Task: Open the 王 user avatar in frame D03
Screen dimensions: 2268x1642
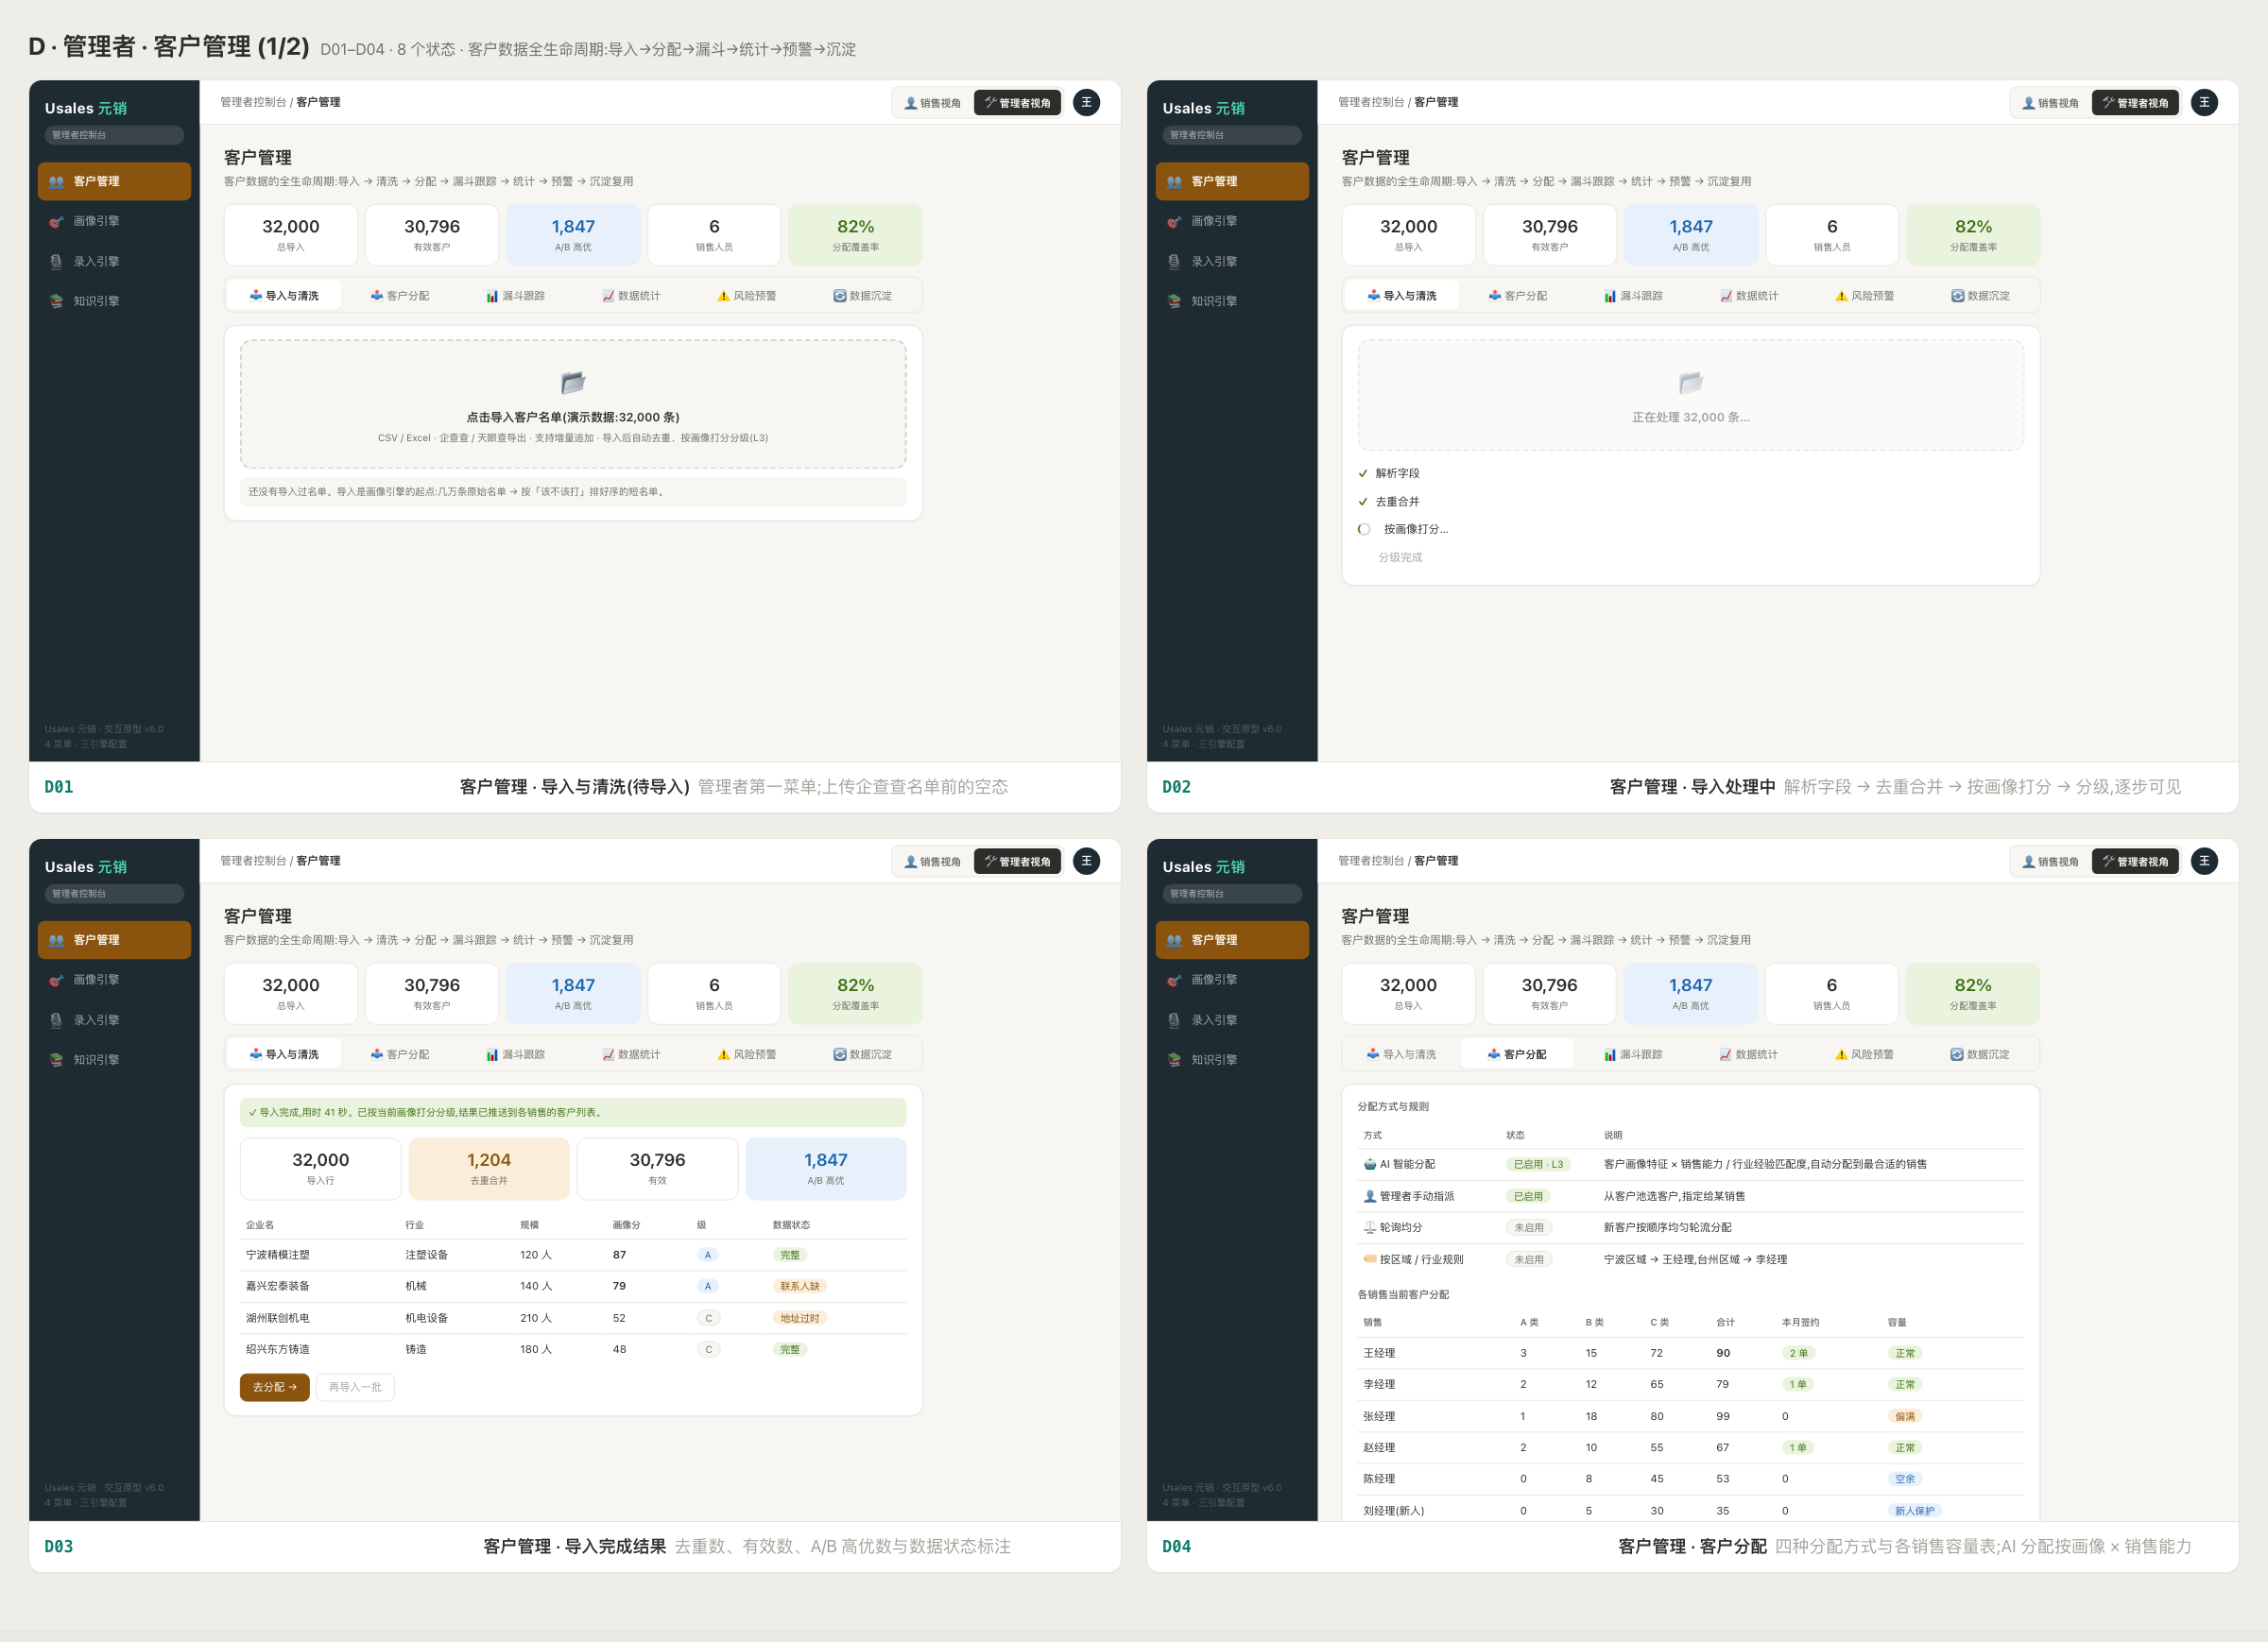Action: pos(1086,861)
